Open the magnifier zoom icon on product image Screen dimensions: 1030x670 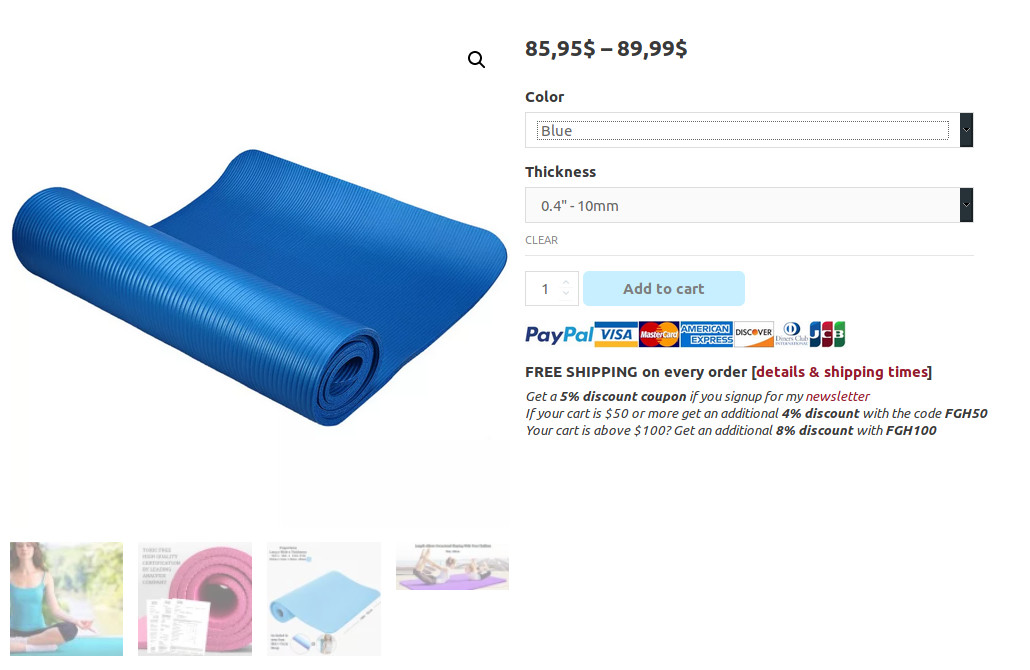pos(476,60)
